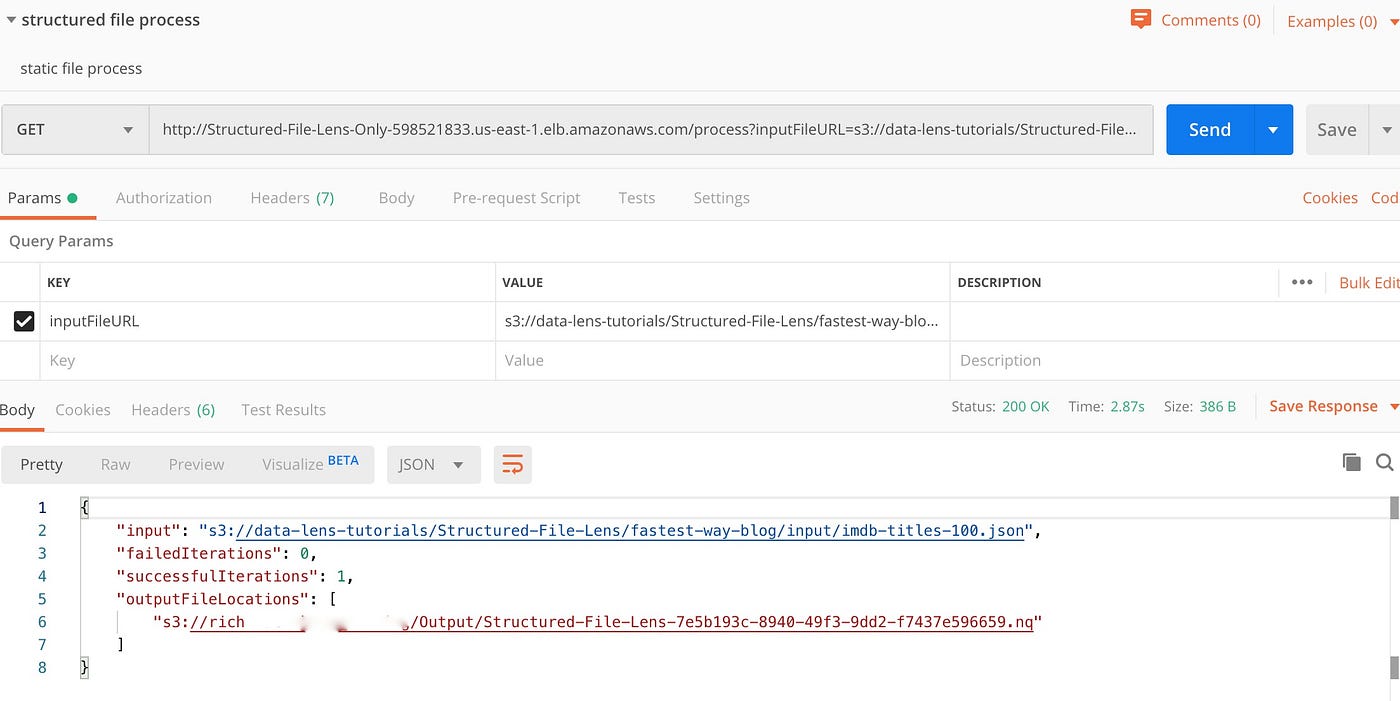Click the s3 value cell for inputFileURL
The width and height of the screenshot is (1400, 701).
click(x=722, y=321)
